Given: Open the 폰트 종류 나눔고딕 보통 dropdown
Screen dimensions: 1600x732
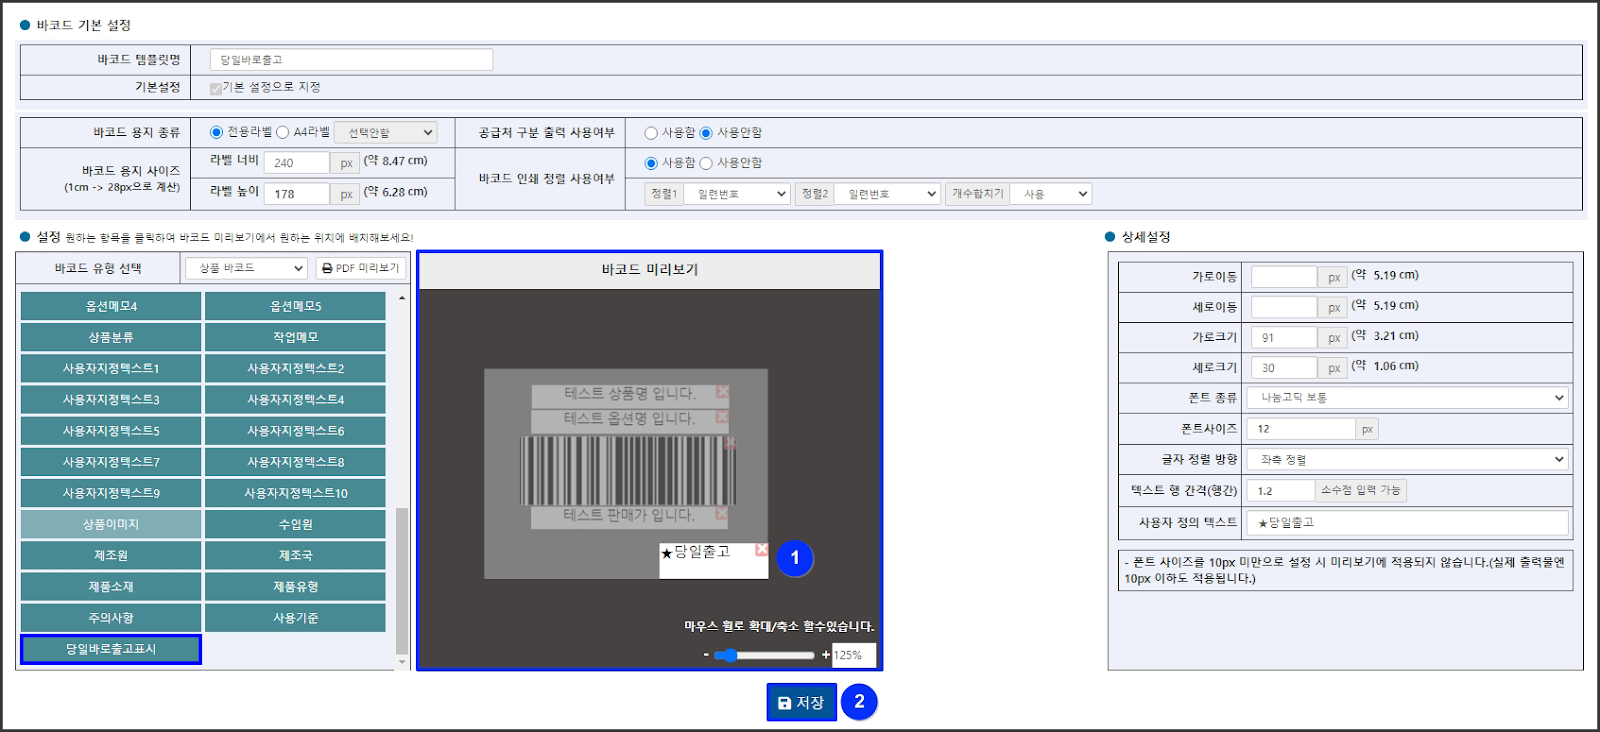Looking at the screenshot, I should click(x=1407, y=398).
